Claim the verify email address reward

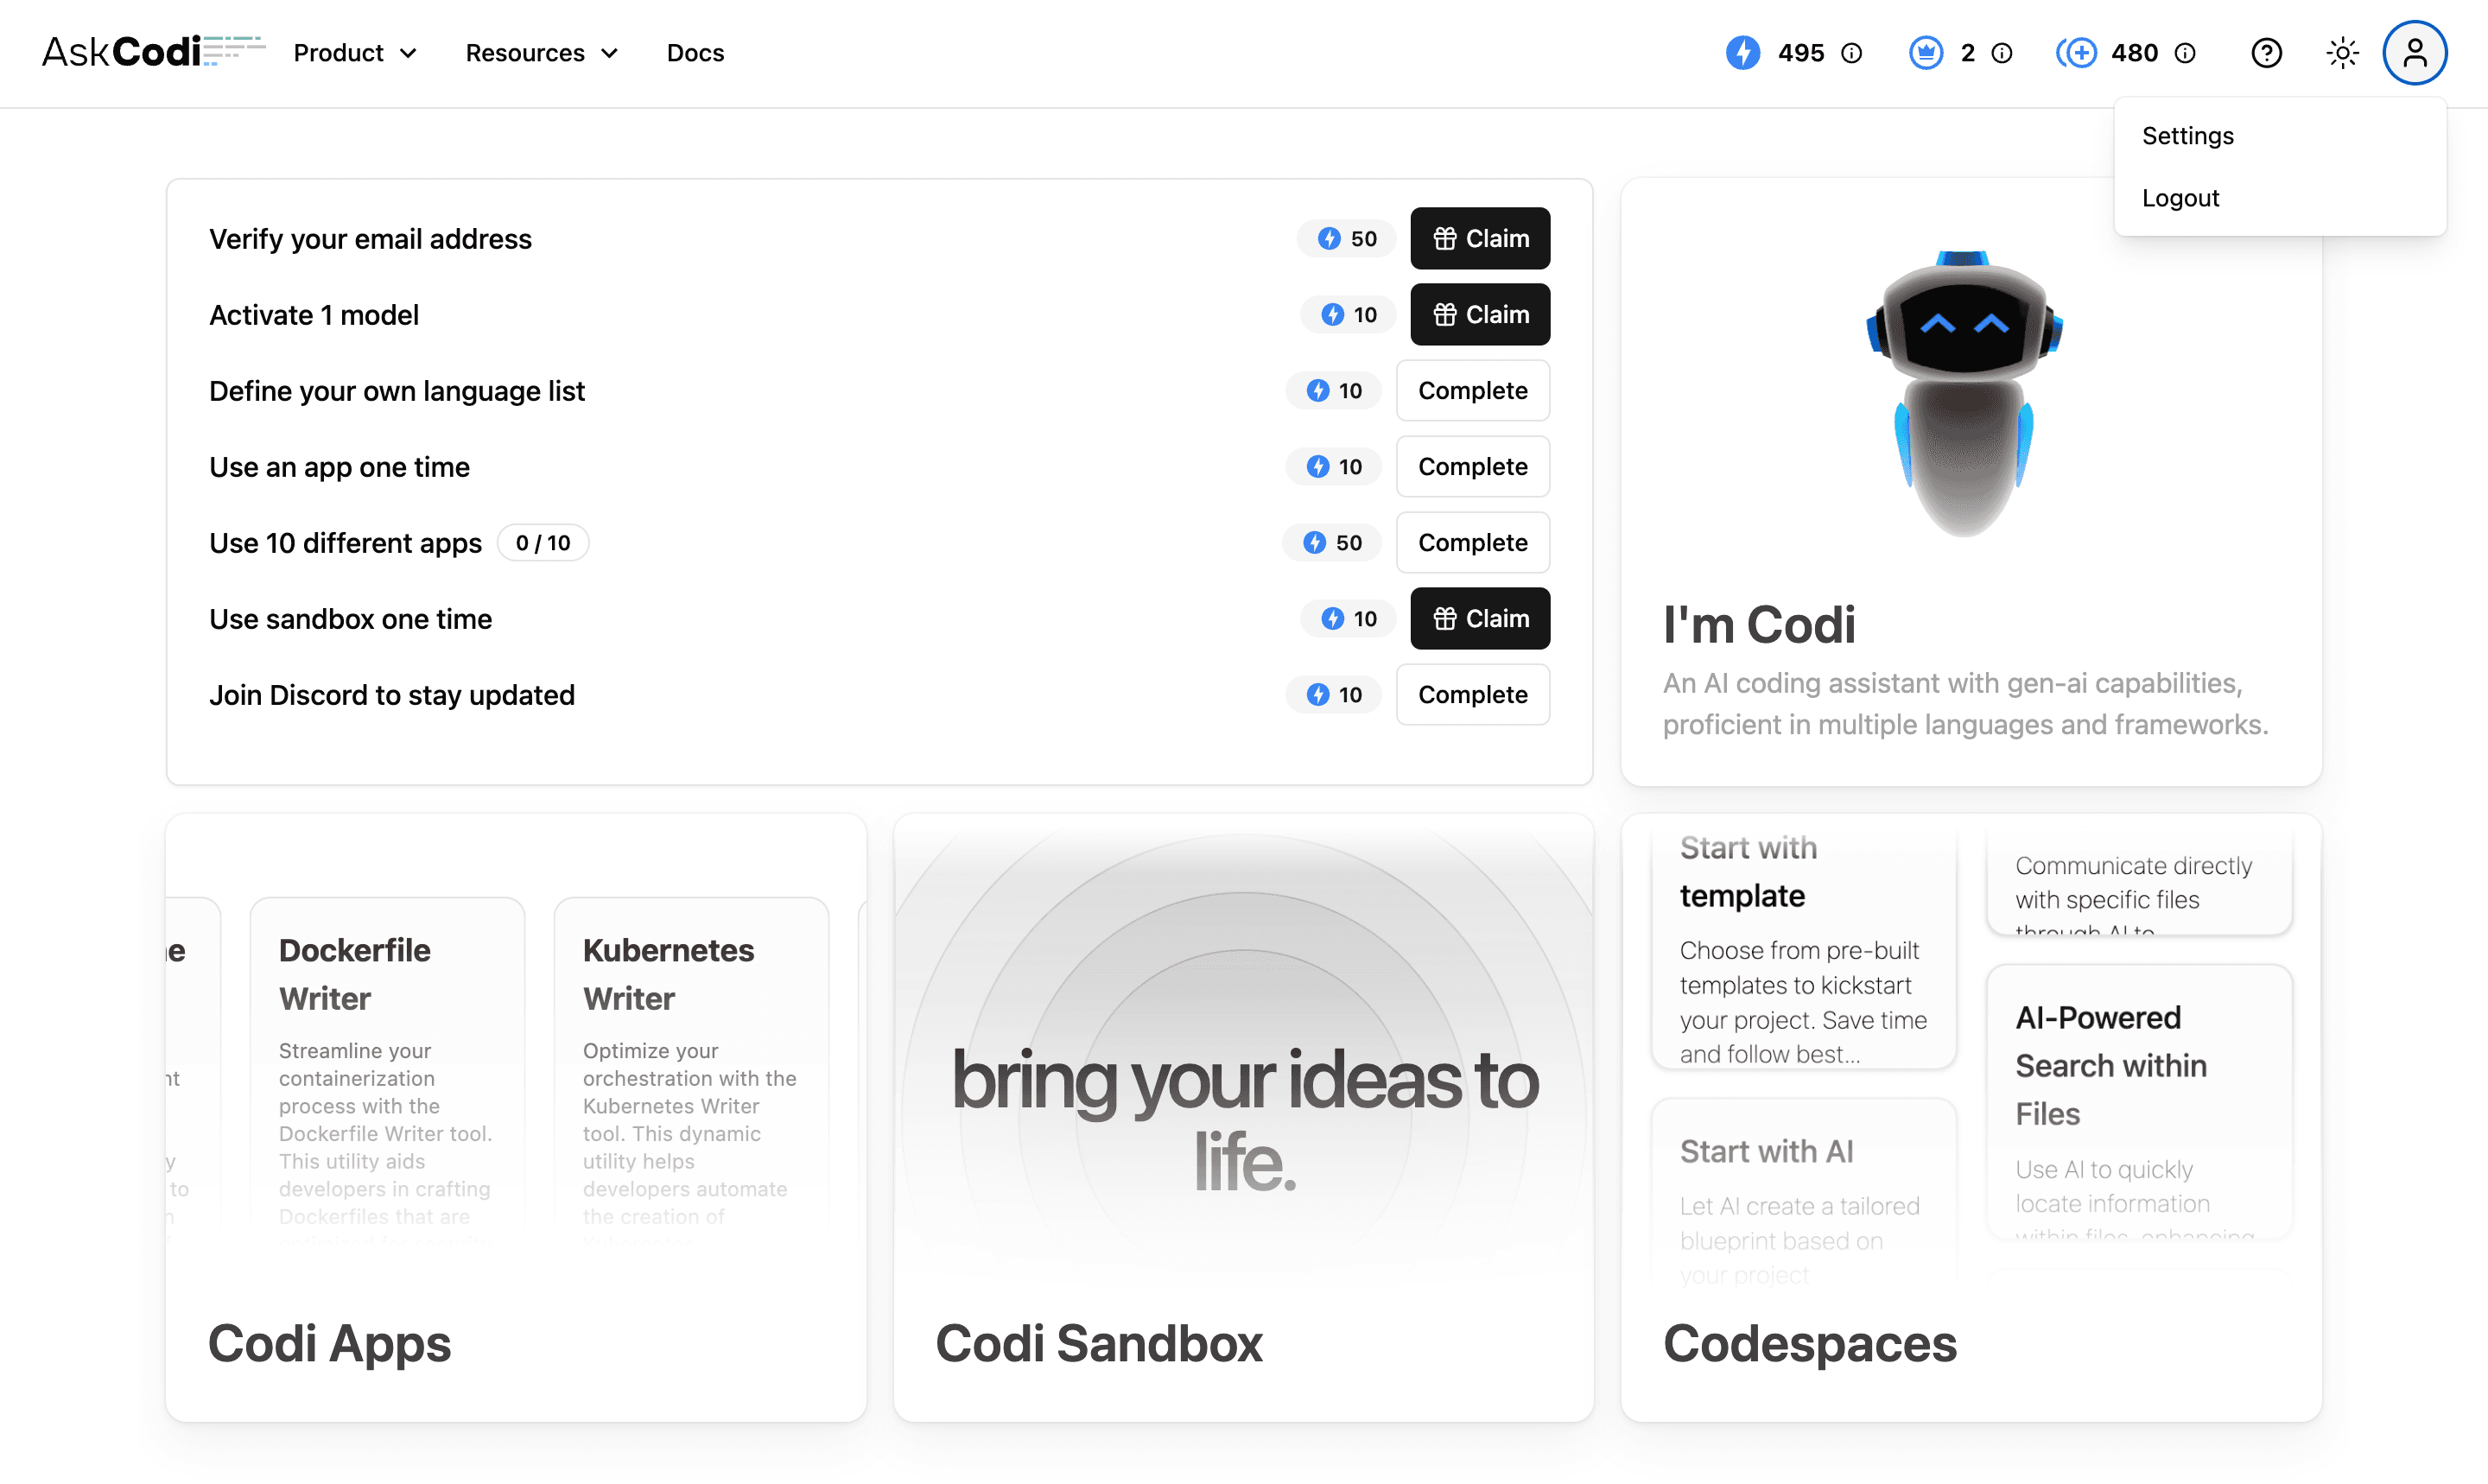[x=1481, y=238]
